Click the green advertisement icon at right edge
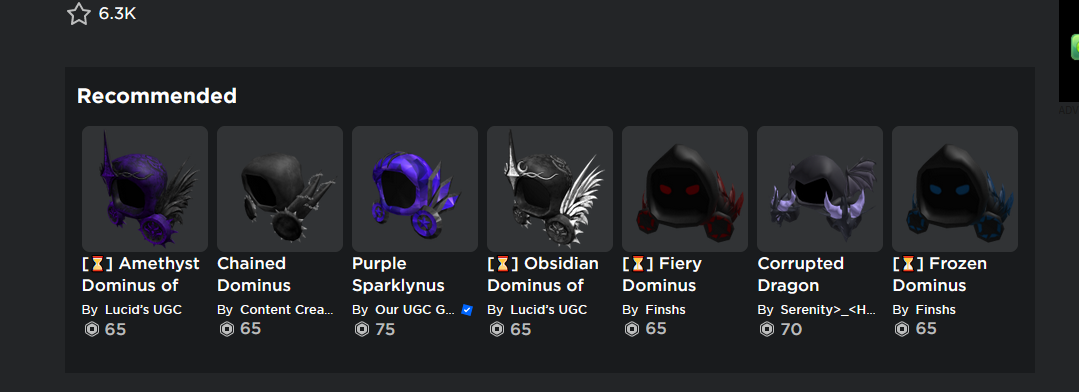1079x392 pixels. pos(1074,47)
